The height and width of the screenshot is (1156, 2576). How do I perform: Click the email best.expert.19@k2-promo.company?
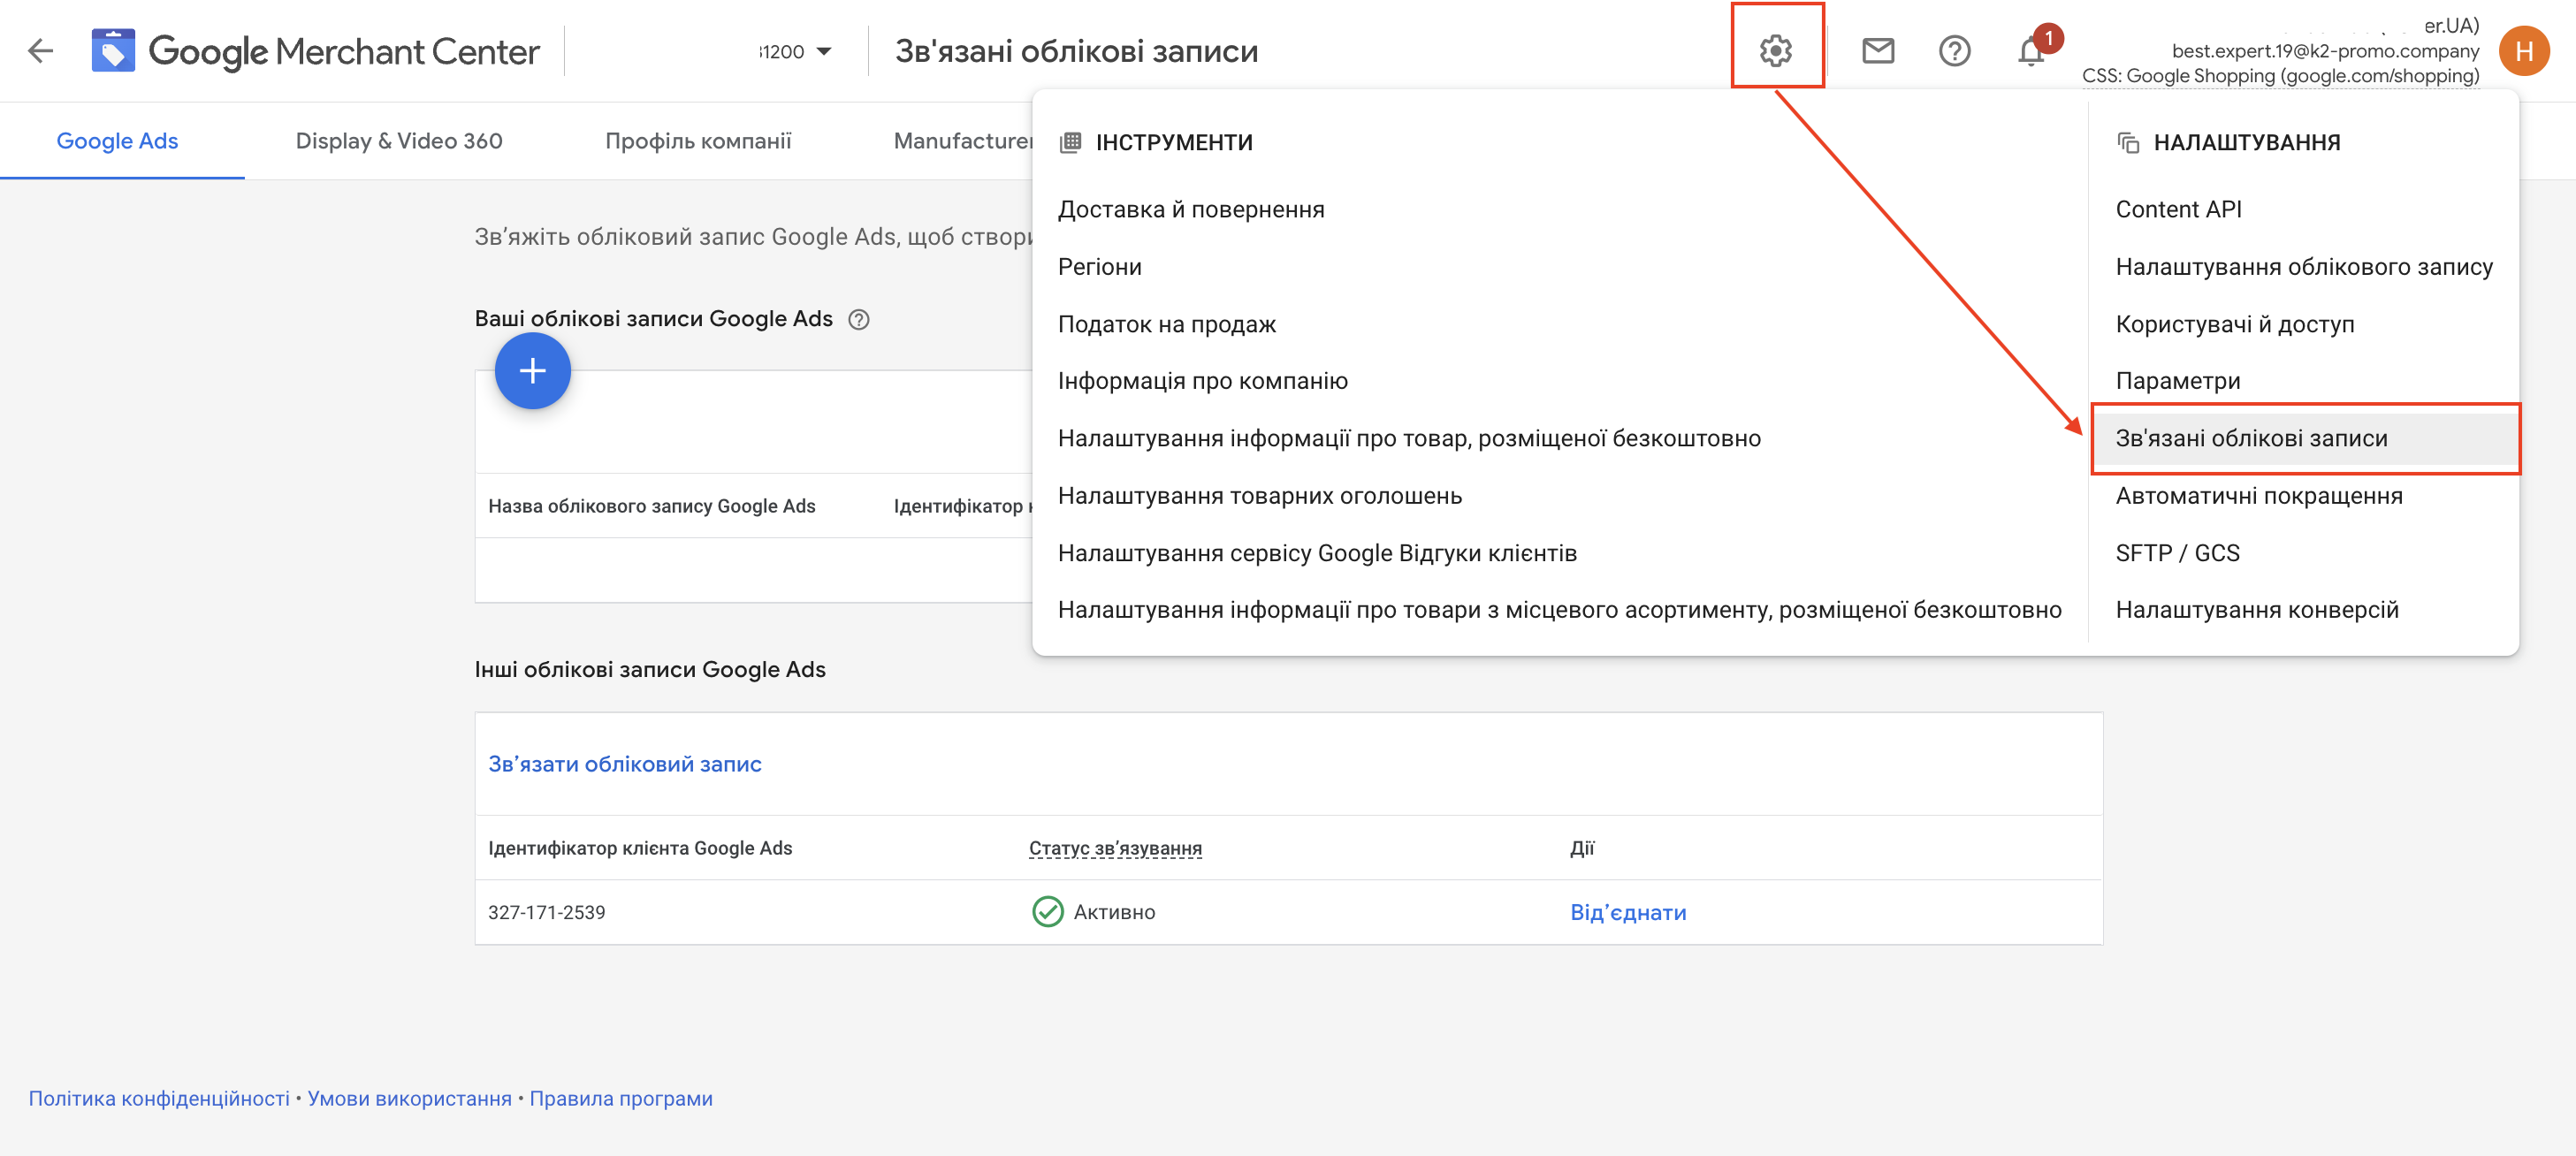pyautogui.click(x=2325, y=51)
